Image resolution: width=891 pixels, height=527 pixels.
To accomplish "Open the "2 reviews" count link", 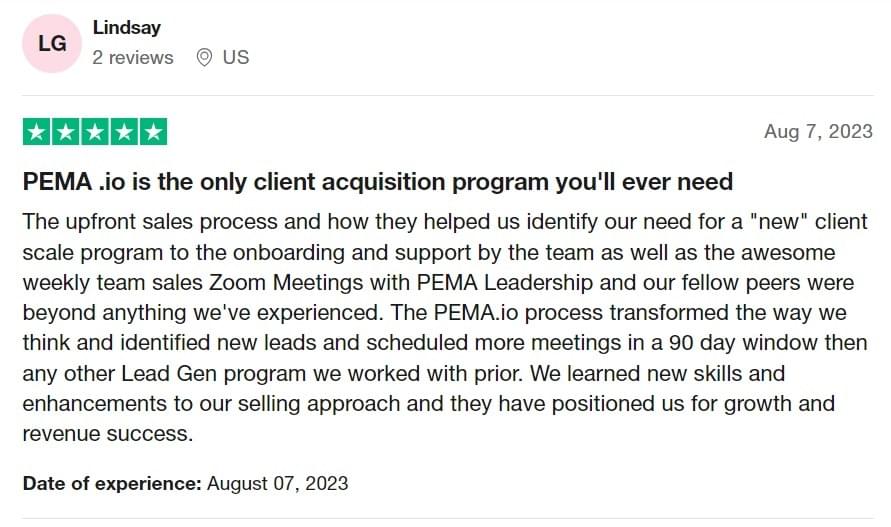I will pyautogui.click(x=133, y=57).
